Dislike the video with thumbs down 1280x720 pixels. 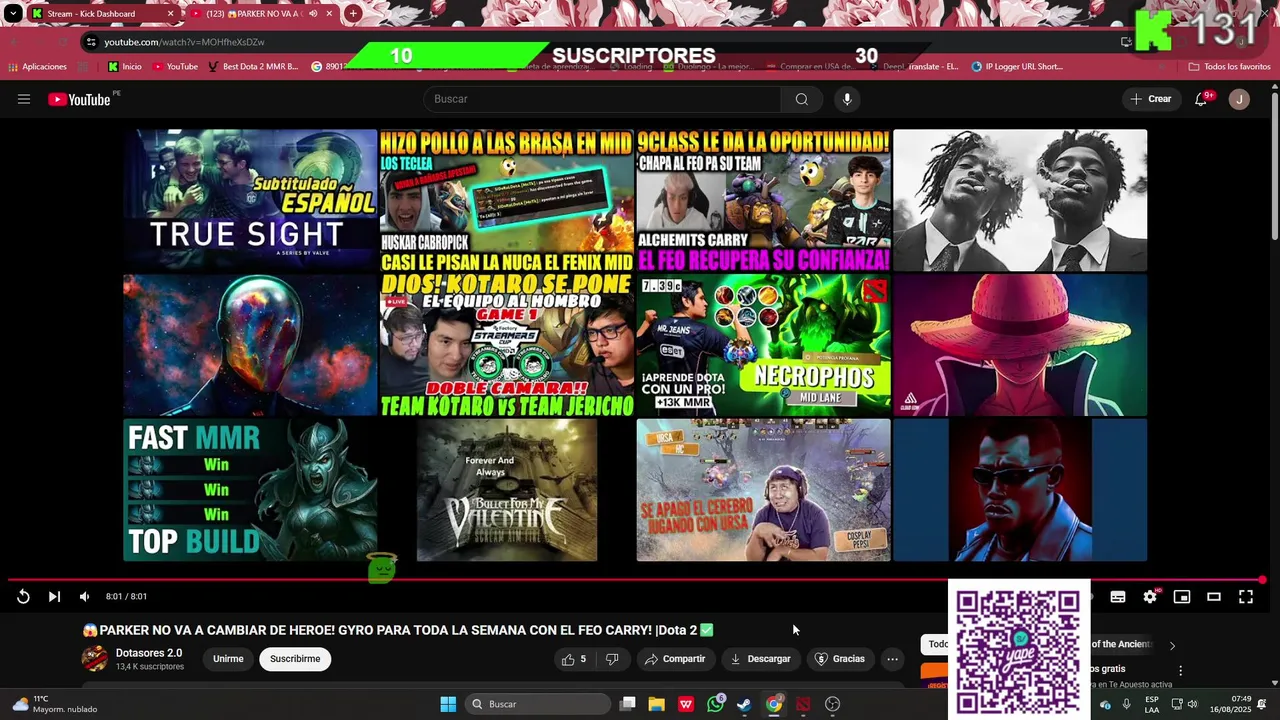pos(612,659)
